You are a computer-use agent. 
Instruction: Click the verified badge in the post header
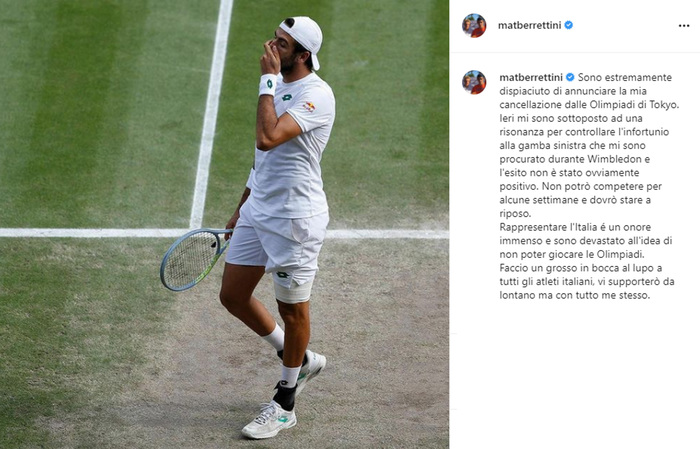coord(569,25)
